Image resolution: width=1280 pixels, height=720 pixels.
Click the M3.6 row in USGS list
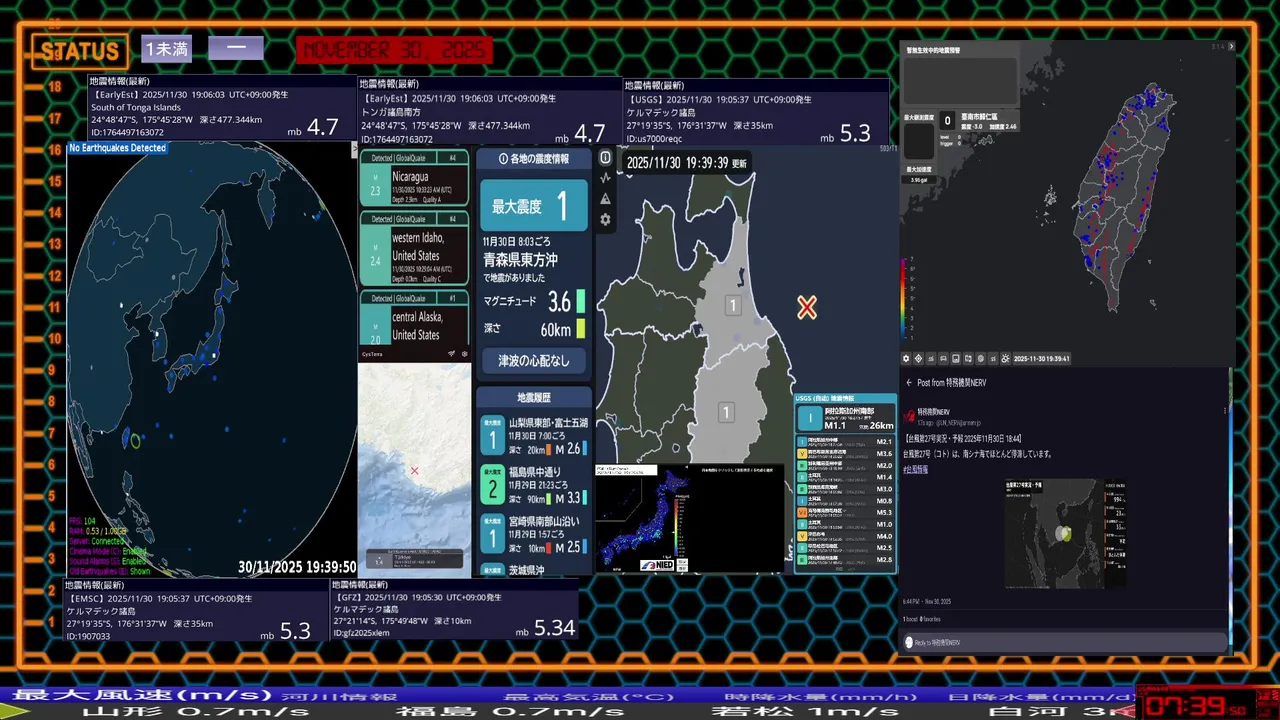pos(846,453)
